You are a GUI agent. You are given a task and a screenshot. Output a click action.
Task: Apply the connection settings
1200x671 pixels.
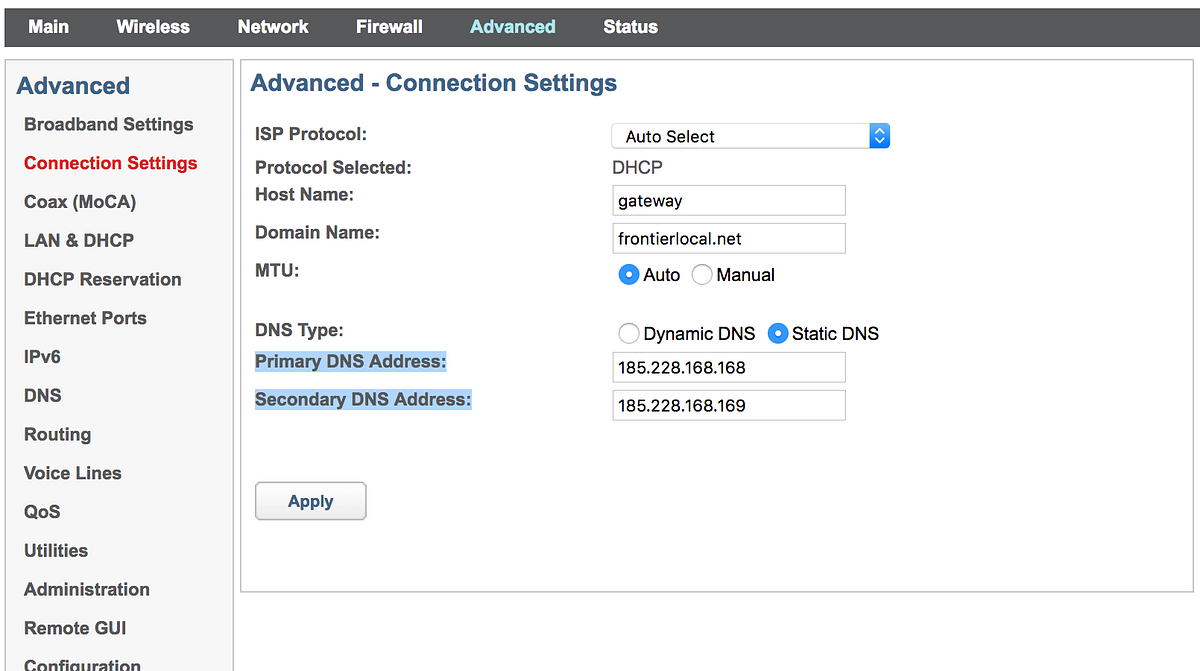coord(310,501)
